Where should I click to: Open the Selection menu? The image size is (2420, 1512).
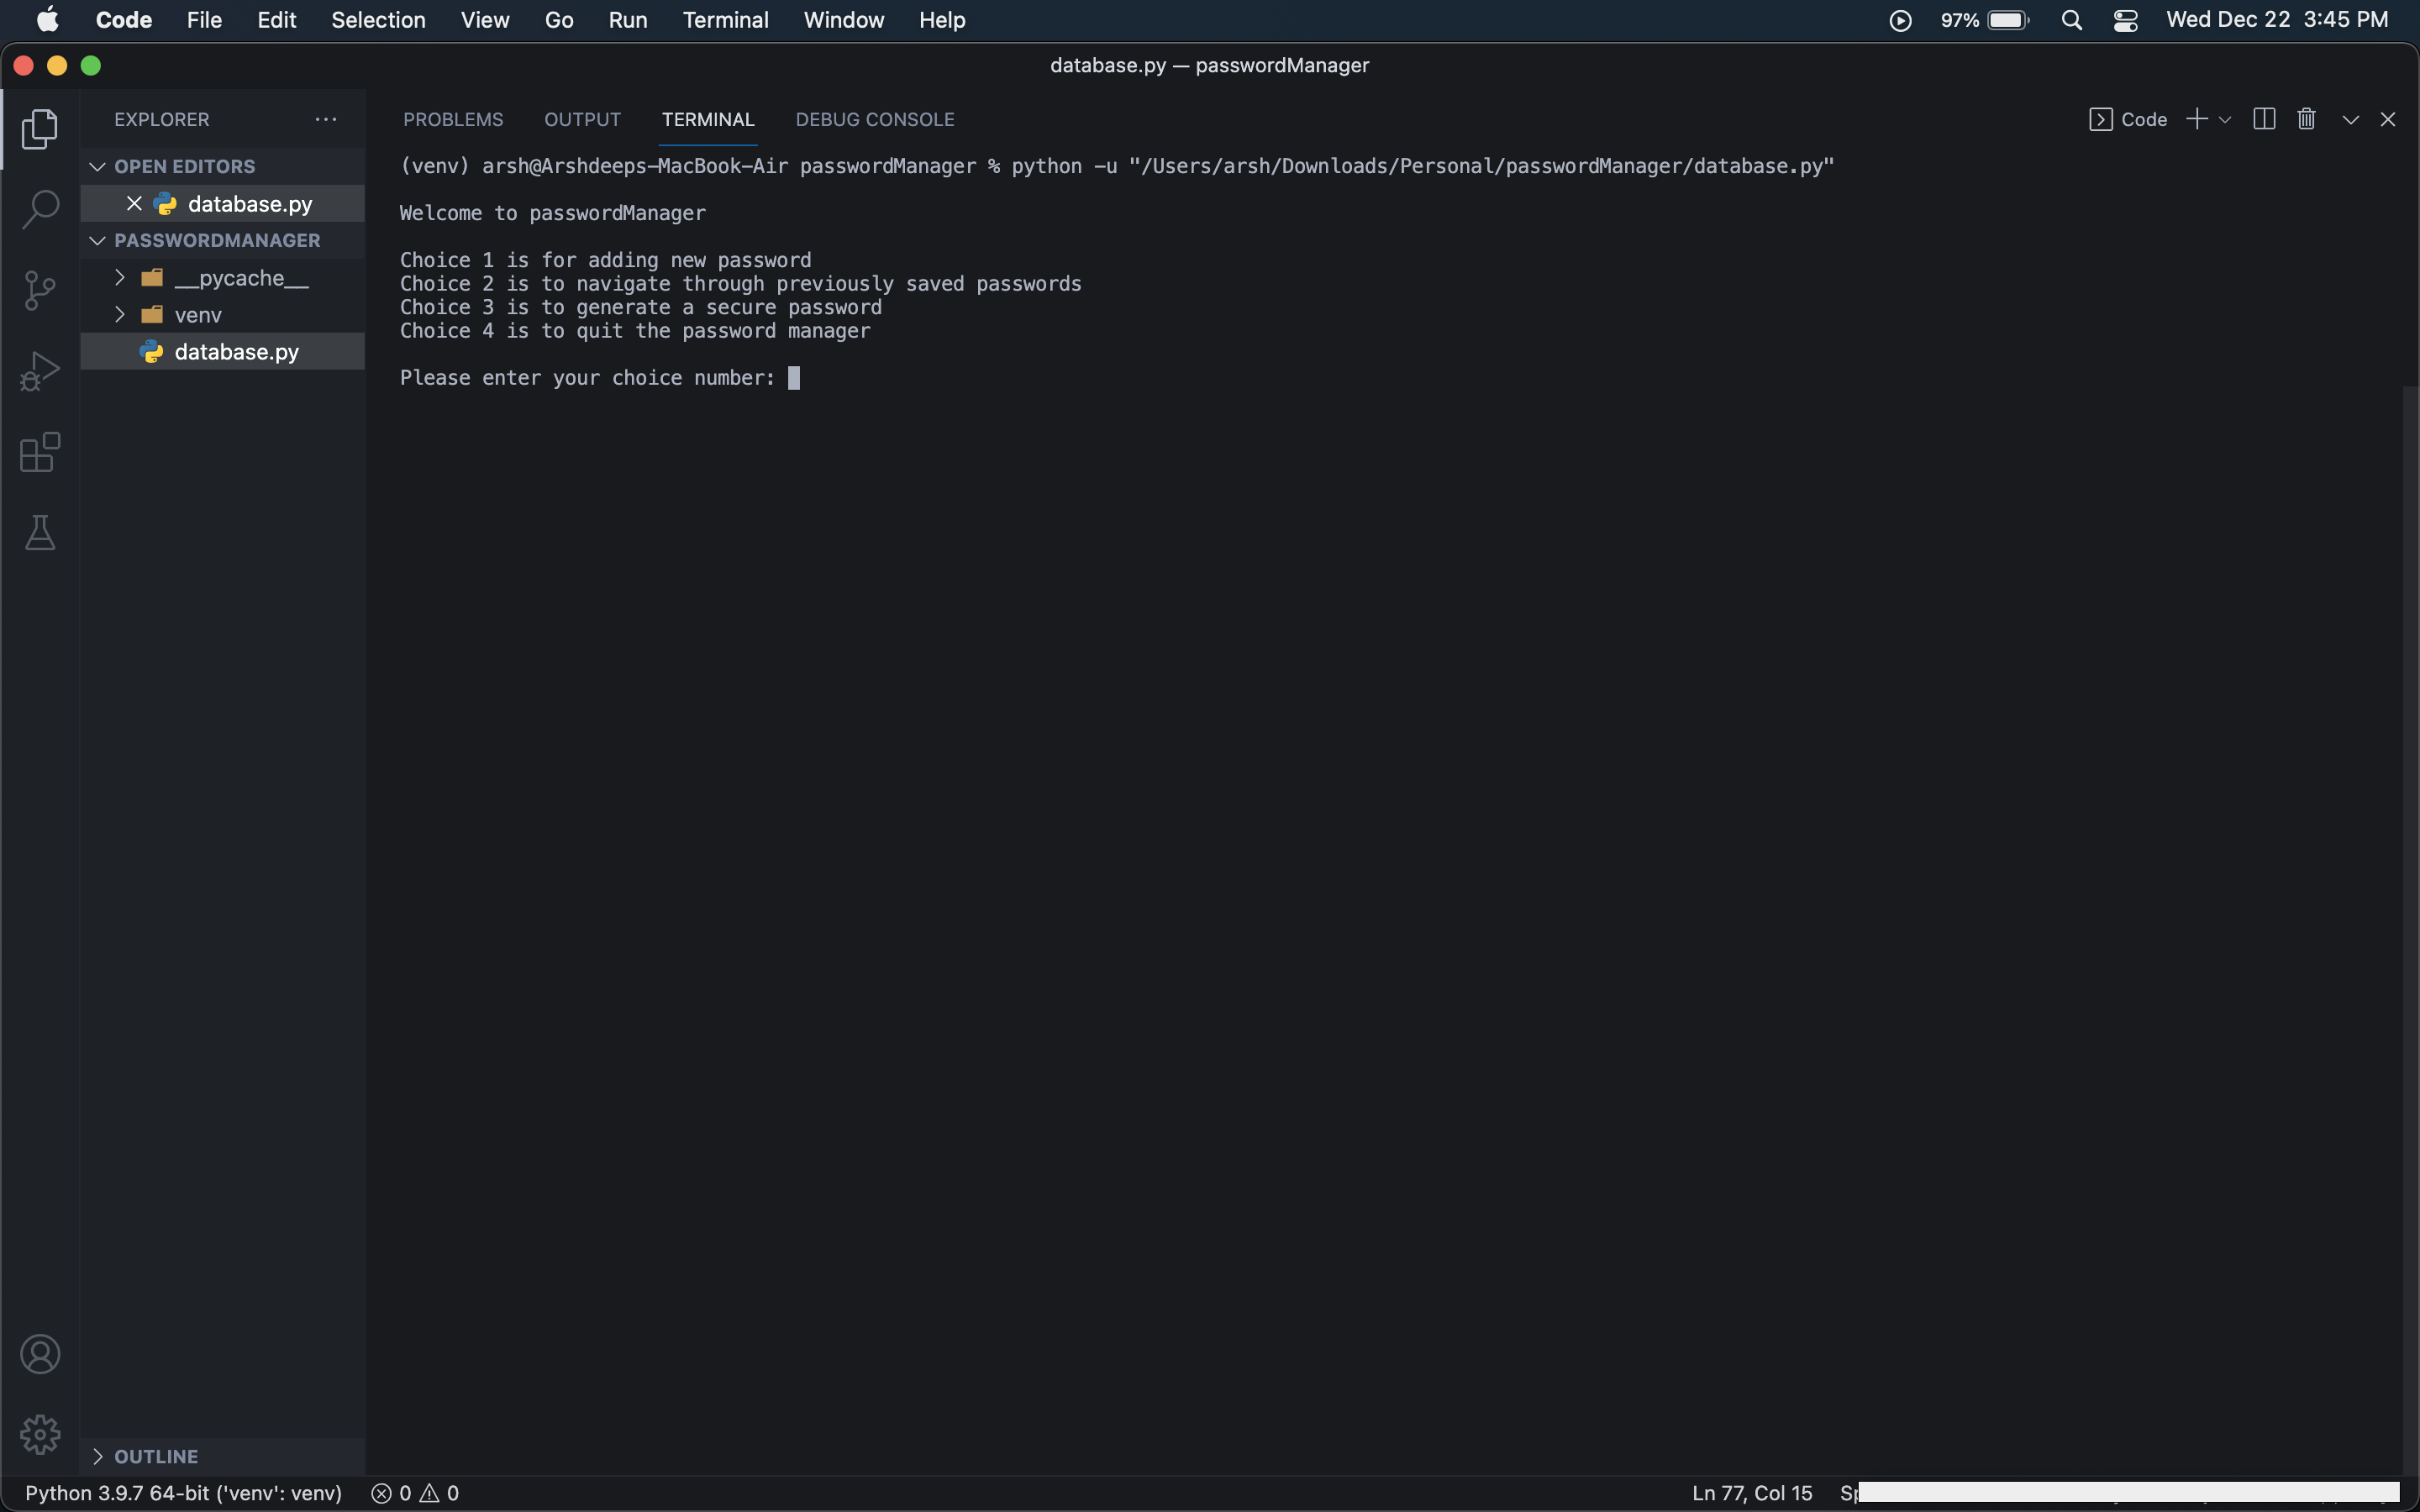pos(378,20)
